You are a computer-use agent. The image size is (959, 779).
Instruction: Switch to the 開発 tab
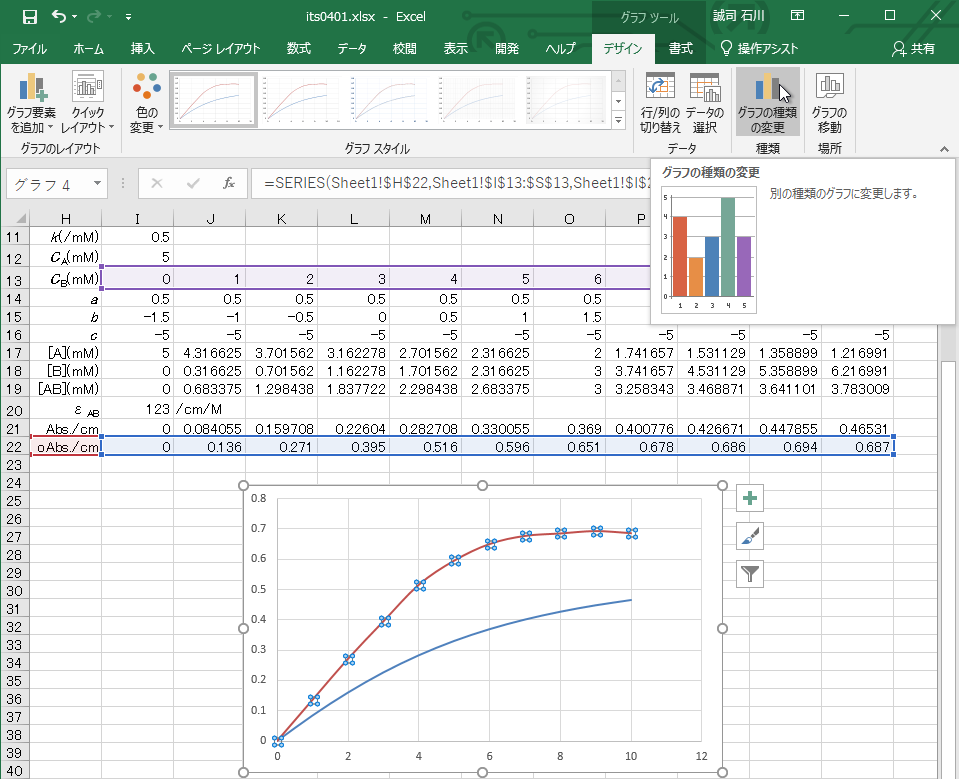(507, 49)
